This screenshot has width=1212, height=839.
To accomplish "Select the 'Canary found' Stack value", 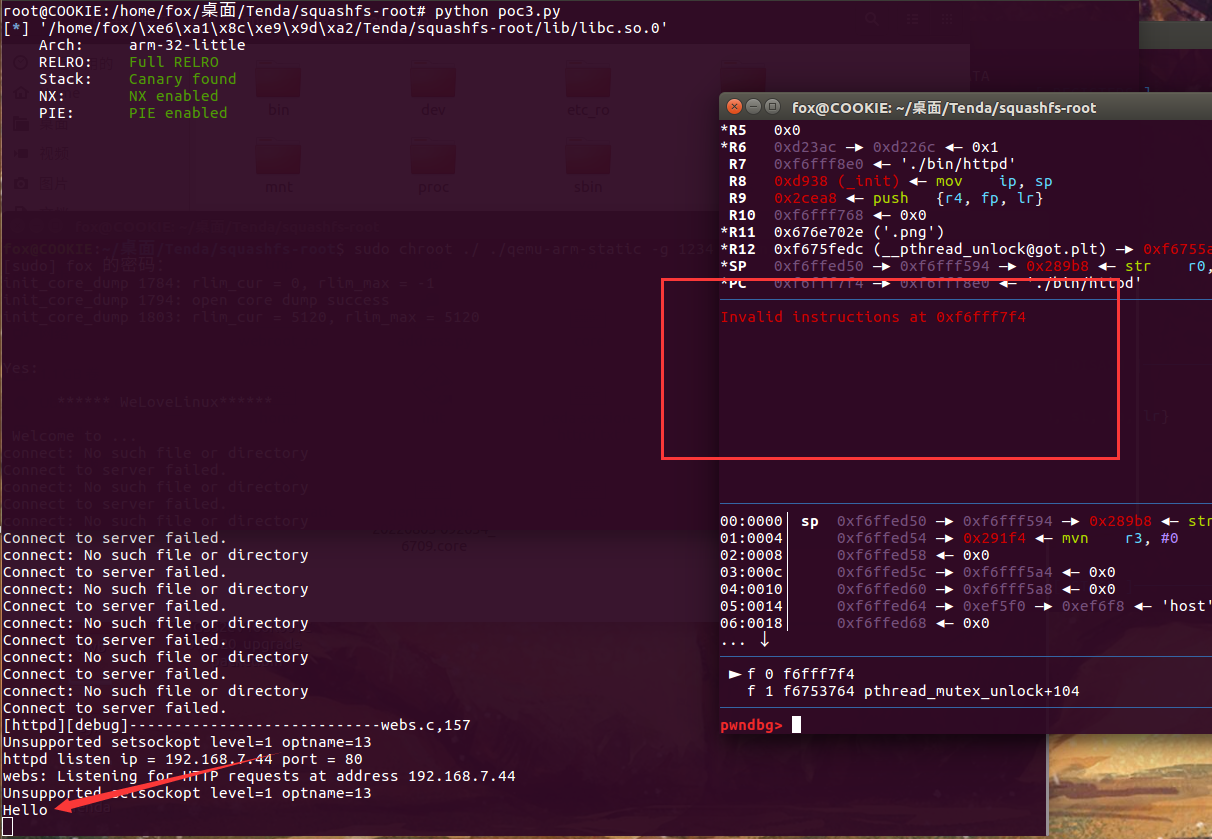I will point(183,79).
